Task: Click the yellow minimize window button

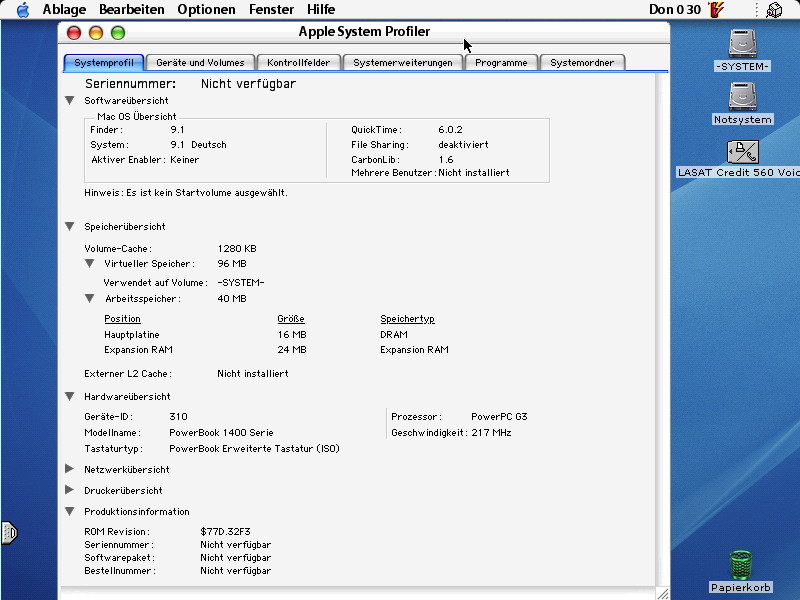Action: pyautogui.click(x=96, y=33)
